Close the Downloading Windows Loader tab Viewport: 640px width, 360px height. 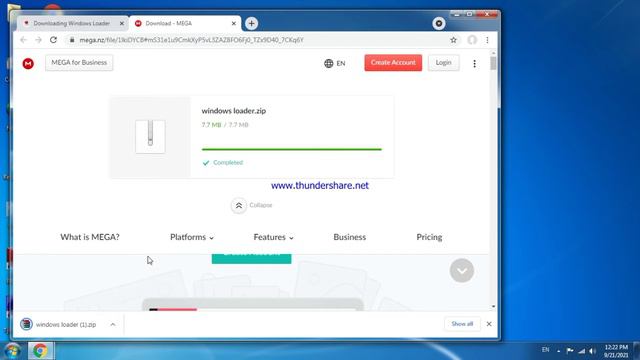click(122, 24)
